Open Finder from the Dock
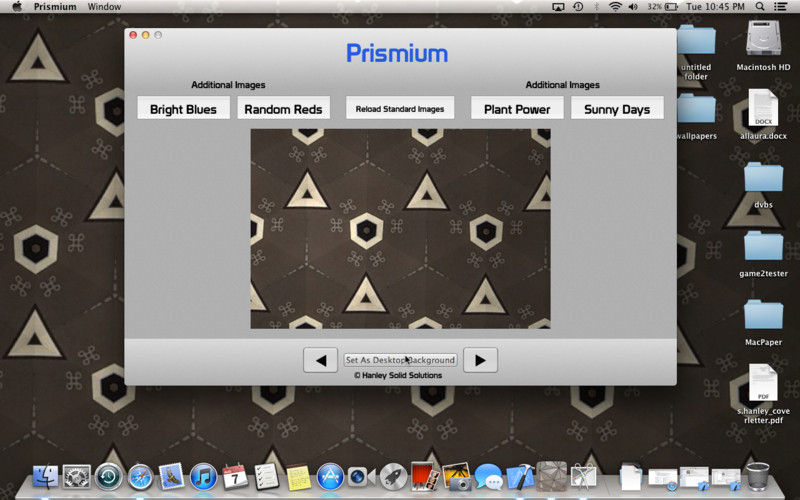 [46, 477]
